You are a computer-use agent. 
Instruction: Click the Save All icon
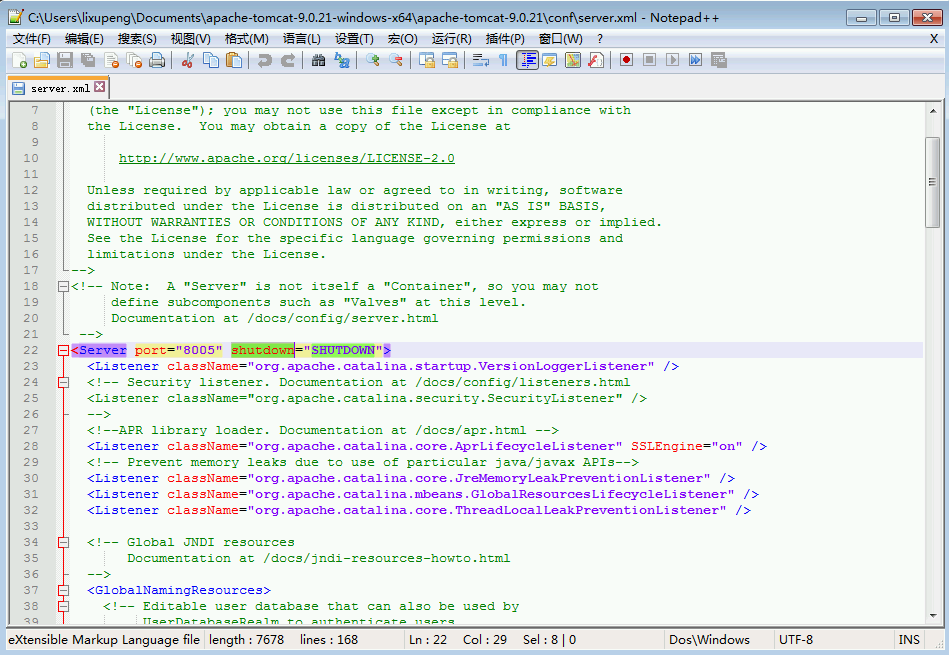point(88,60)
